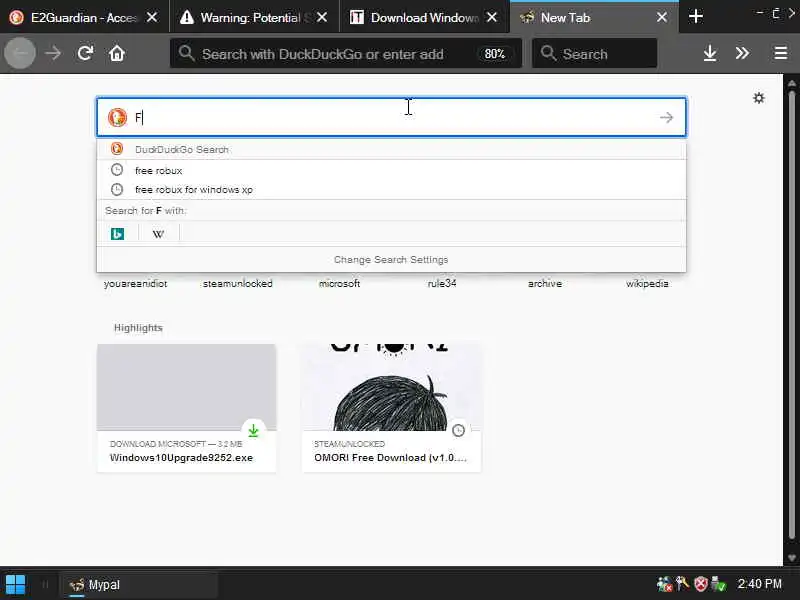Open the rule34 top site
The height and width of the screenshot is (600, 800).
click(442, 284)
